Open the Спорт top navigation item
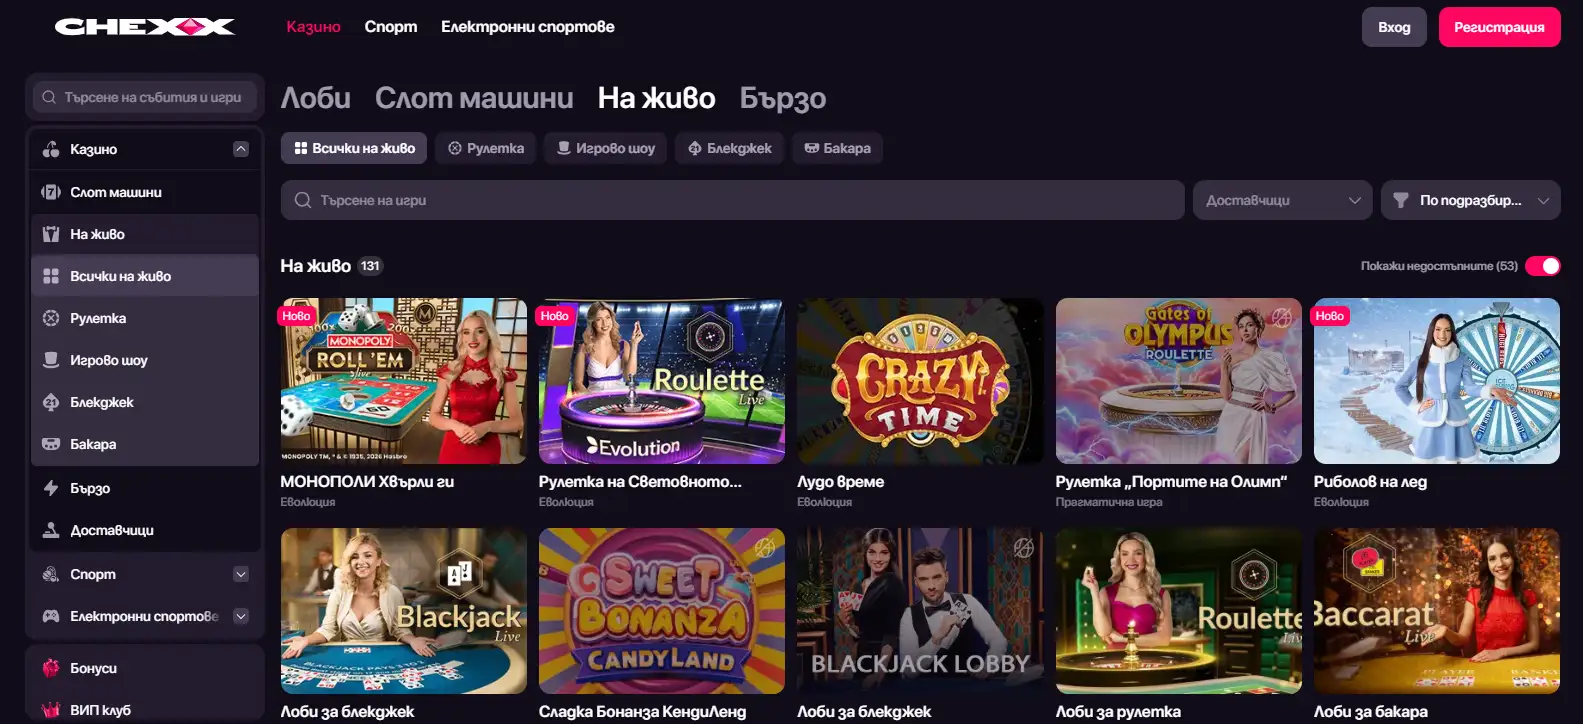 [x=391, y=27]
